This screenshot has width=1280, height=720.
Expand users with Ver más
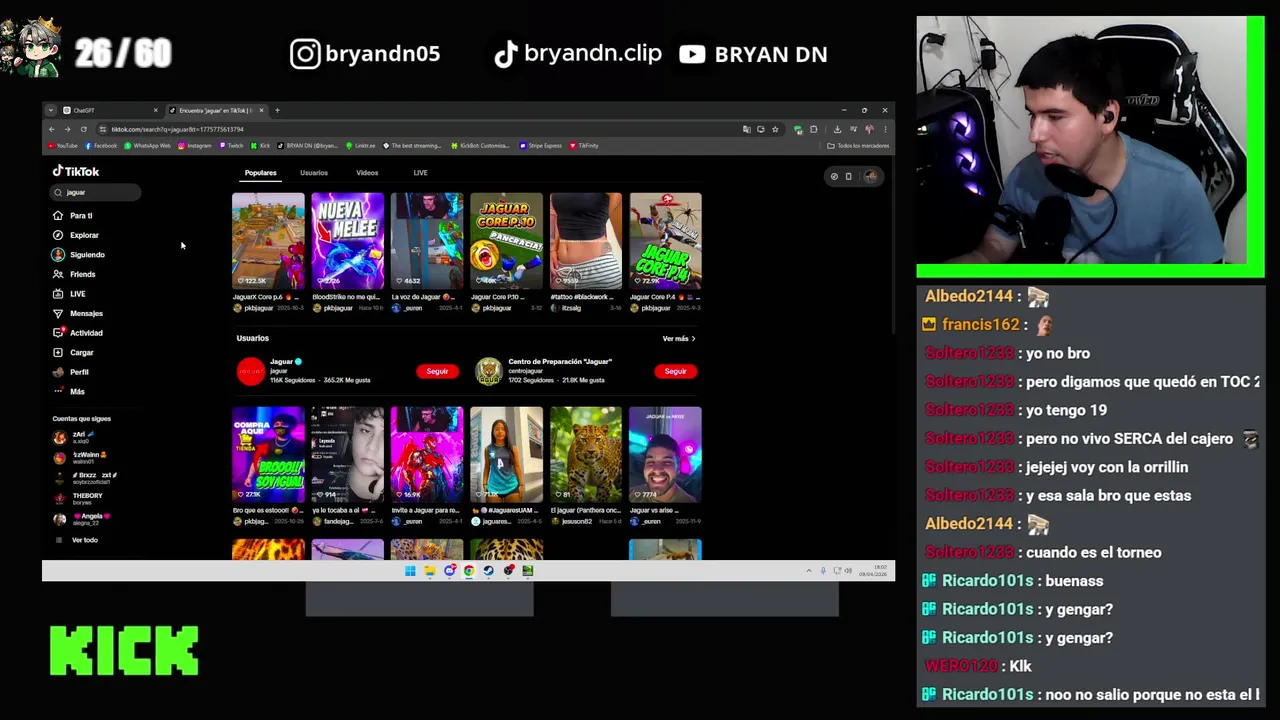click(x=678, y=338)
